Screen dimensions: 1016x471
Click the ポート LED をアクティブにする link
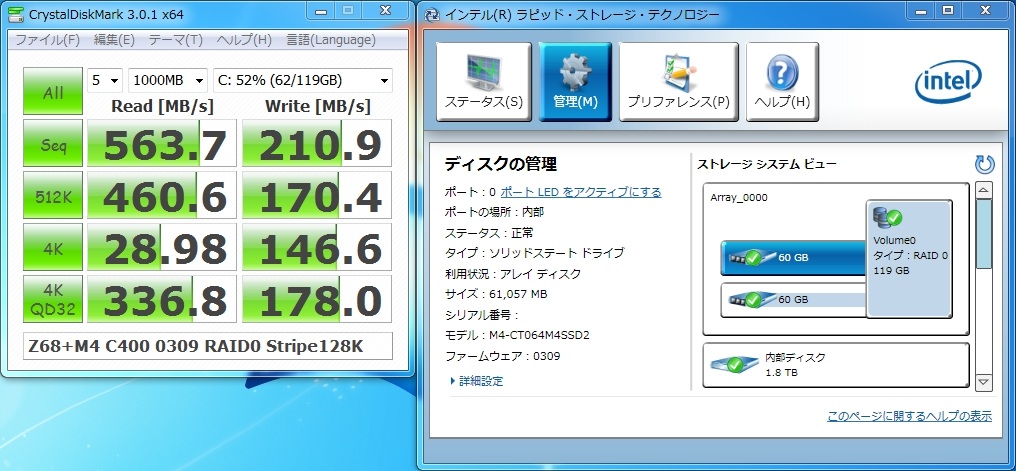click(x=581, y=192)
